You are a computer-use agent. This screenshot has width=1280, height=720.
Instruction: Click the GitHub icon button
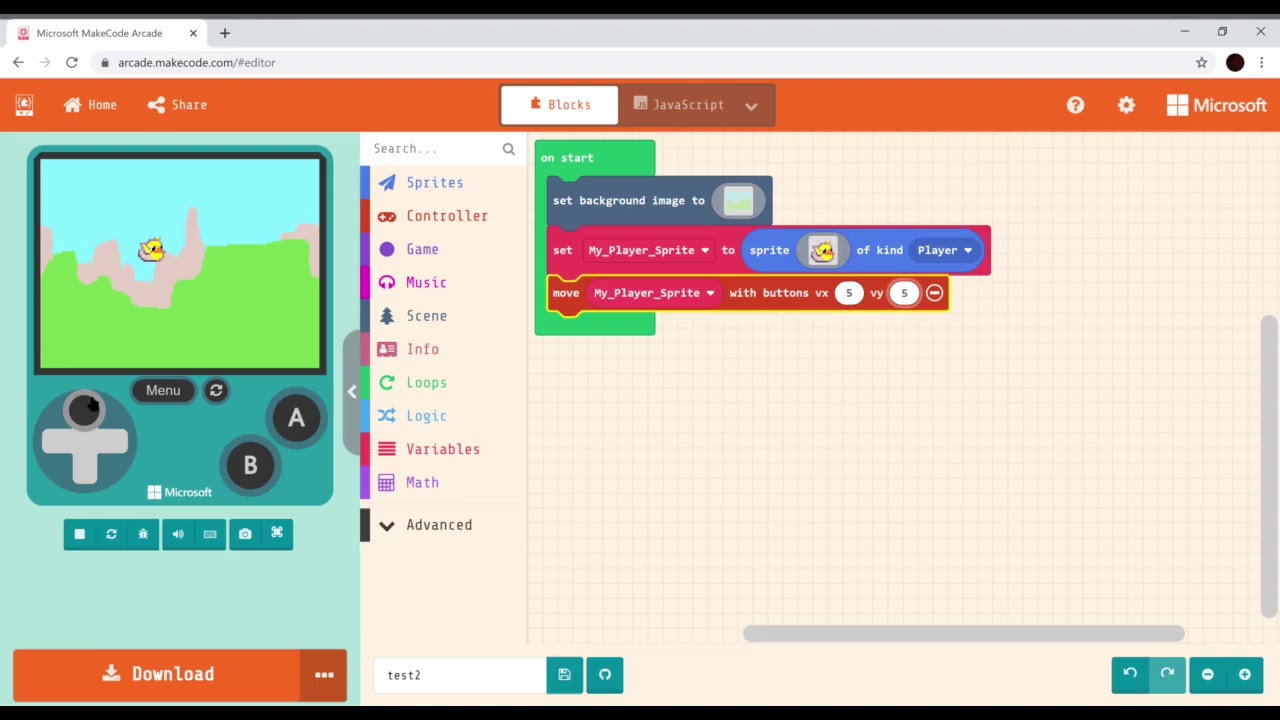click(605, 675)
